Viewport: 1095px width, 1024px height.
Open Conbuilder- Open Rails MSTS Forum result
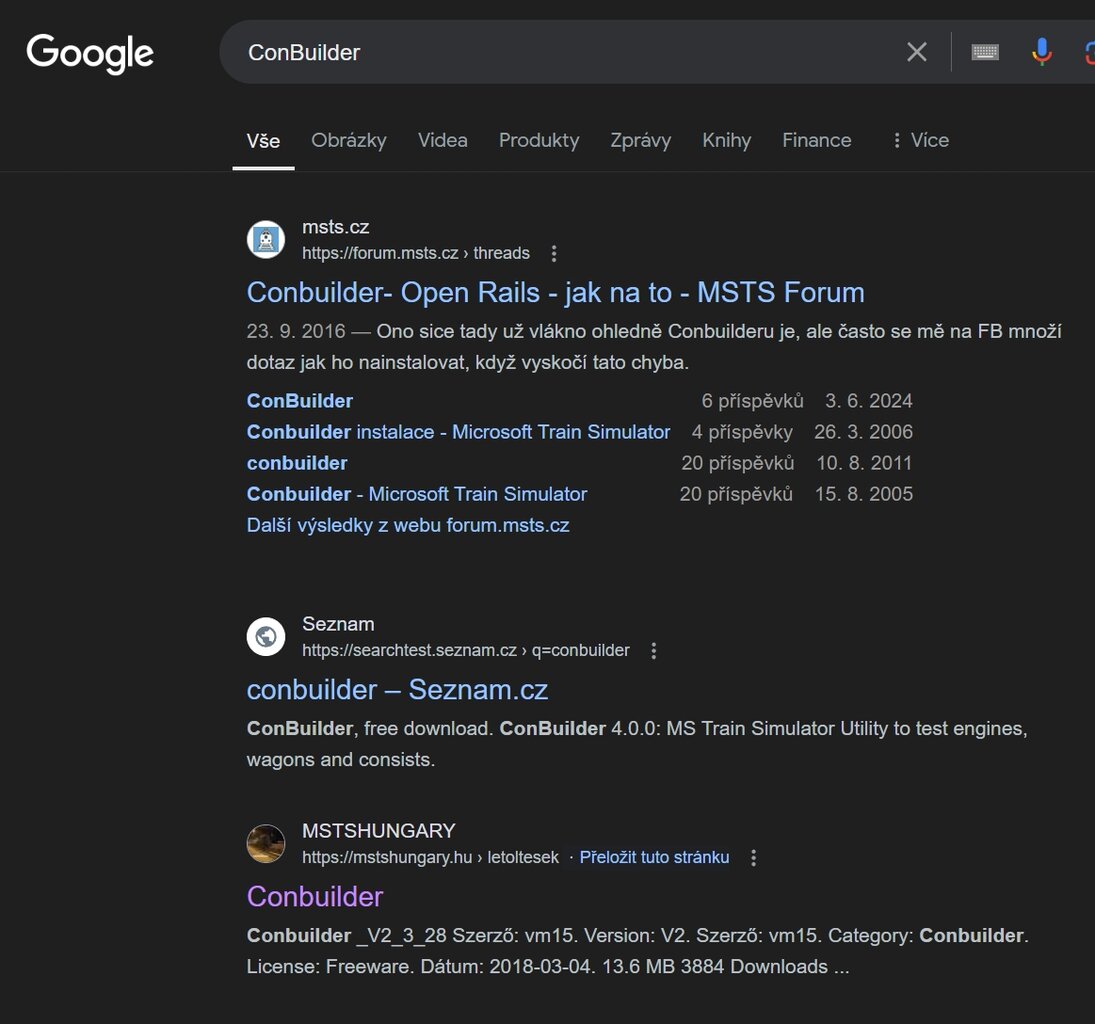pyautogui.click(x=555, y=292)
